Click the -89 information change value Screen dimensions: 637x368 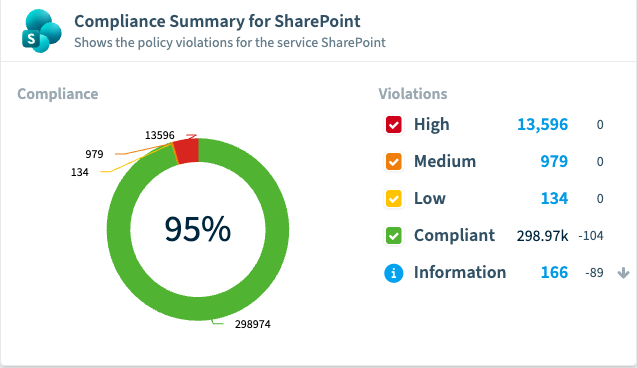[x=594, y=273]
